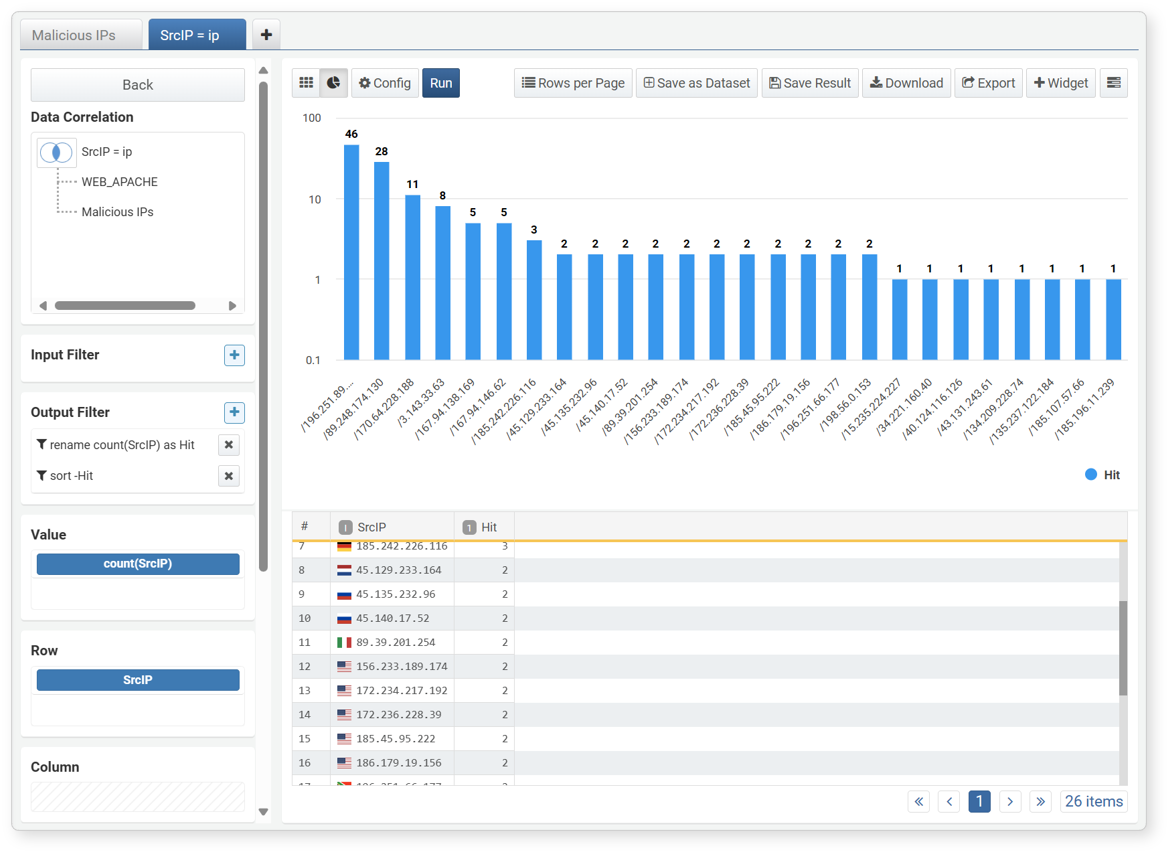The height and width of the screenshot is (853, 1169).
Task: Select row 185.45.95.222
Action: point(705,739)
